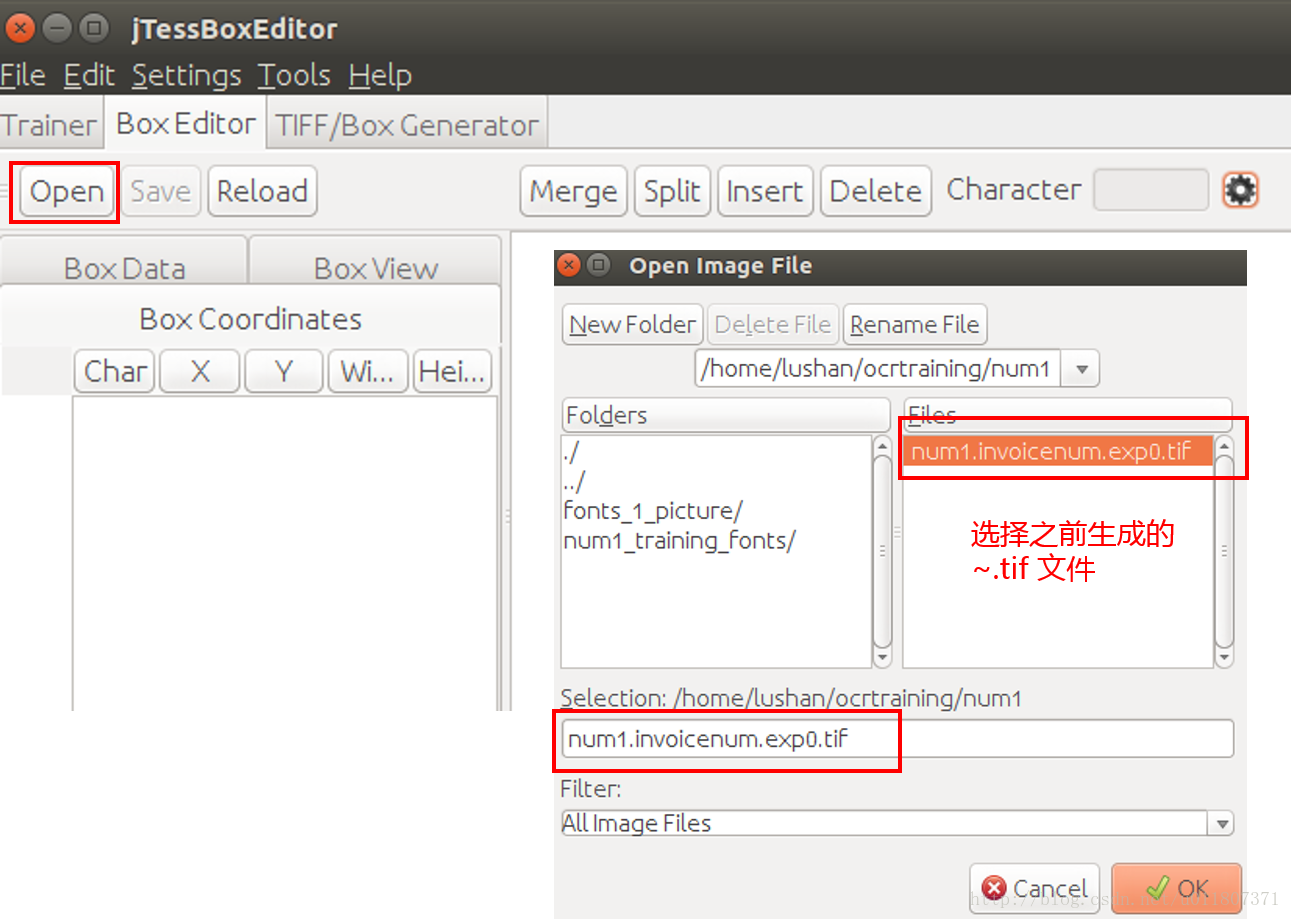This screenshot has height=919, width=1291.
Task: Click the Split button
Action: (x=672, y=191)
